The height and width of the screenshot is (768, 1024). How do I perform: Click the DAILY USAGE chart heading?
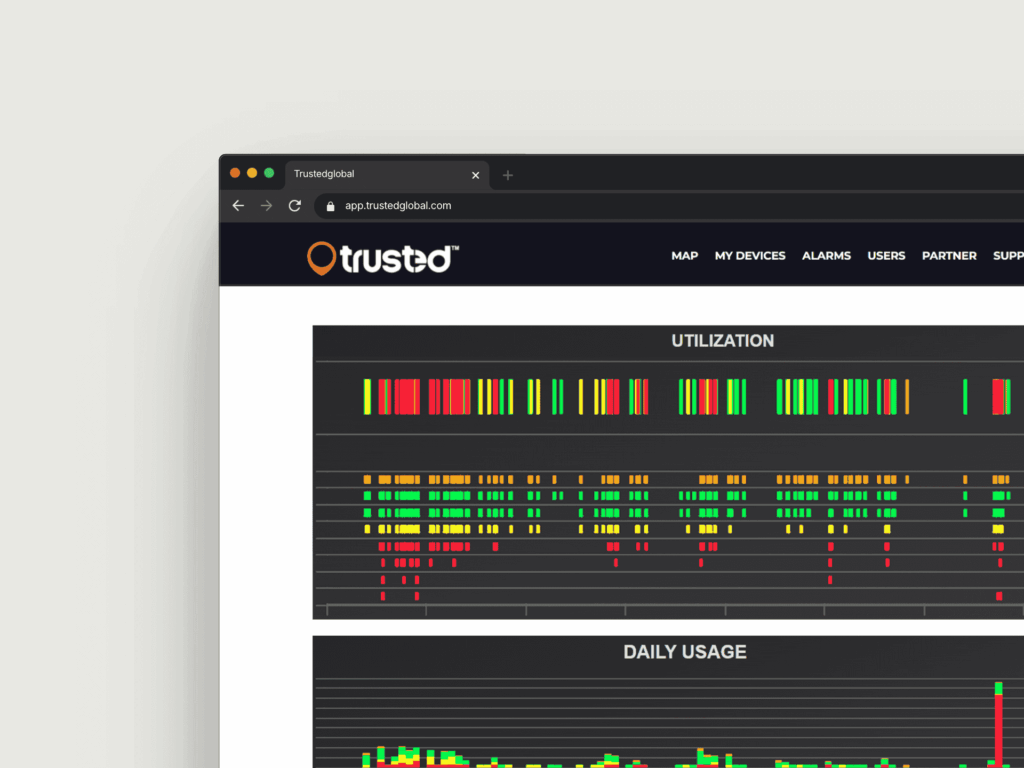pyautogui.click(x=685, y=652)
